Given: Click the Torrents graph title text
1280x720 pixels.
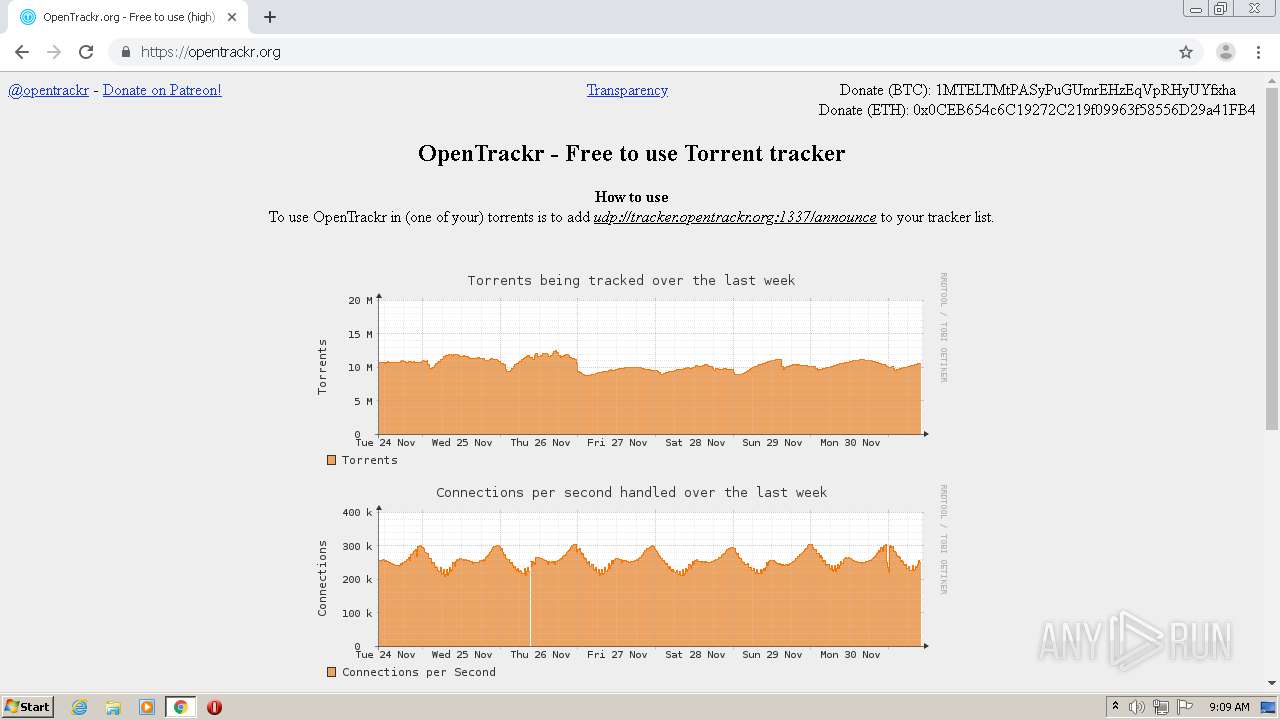Looking at the screenshot, I should tap(631, 280).
